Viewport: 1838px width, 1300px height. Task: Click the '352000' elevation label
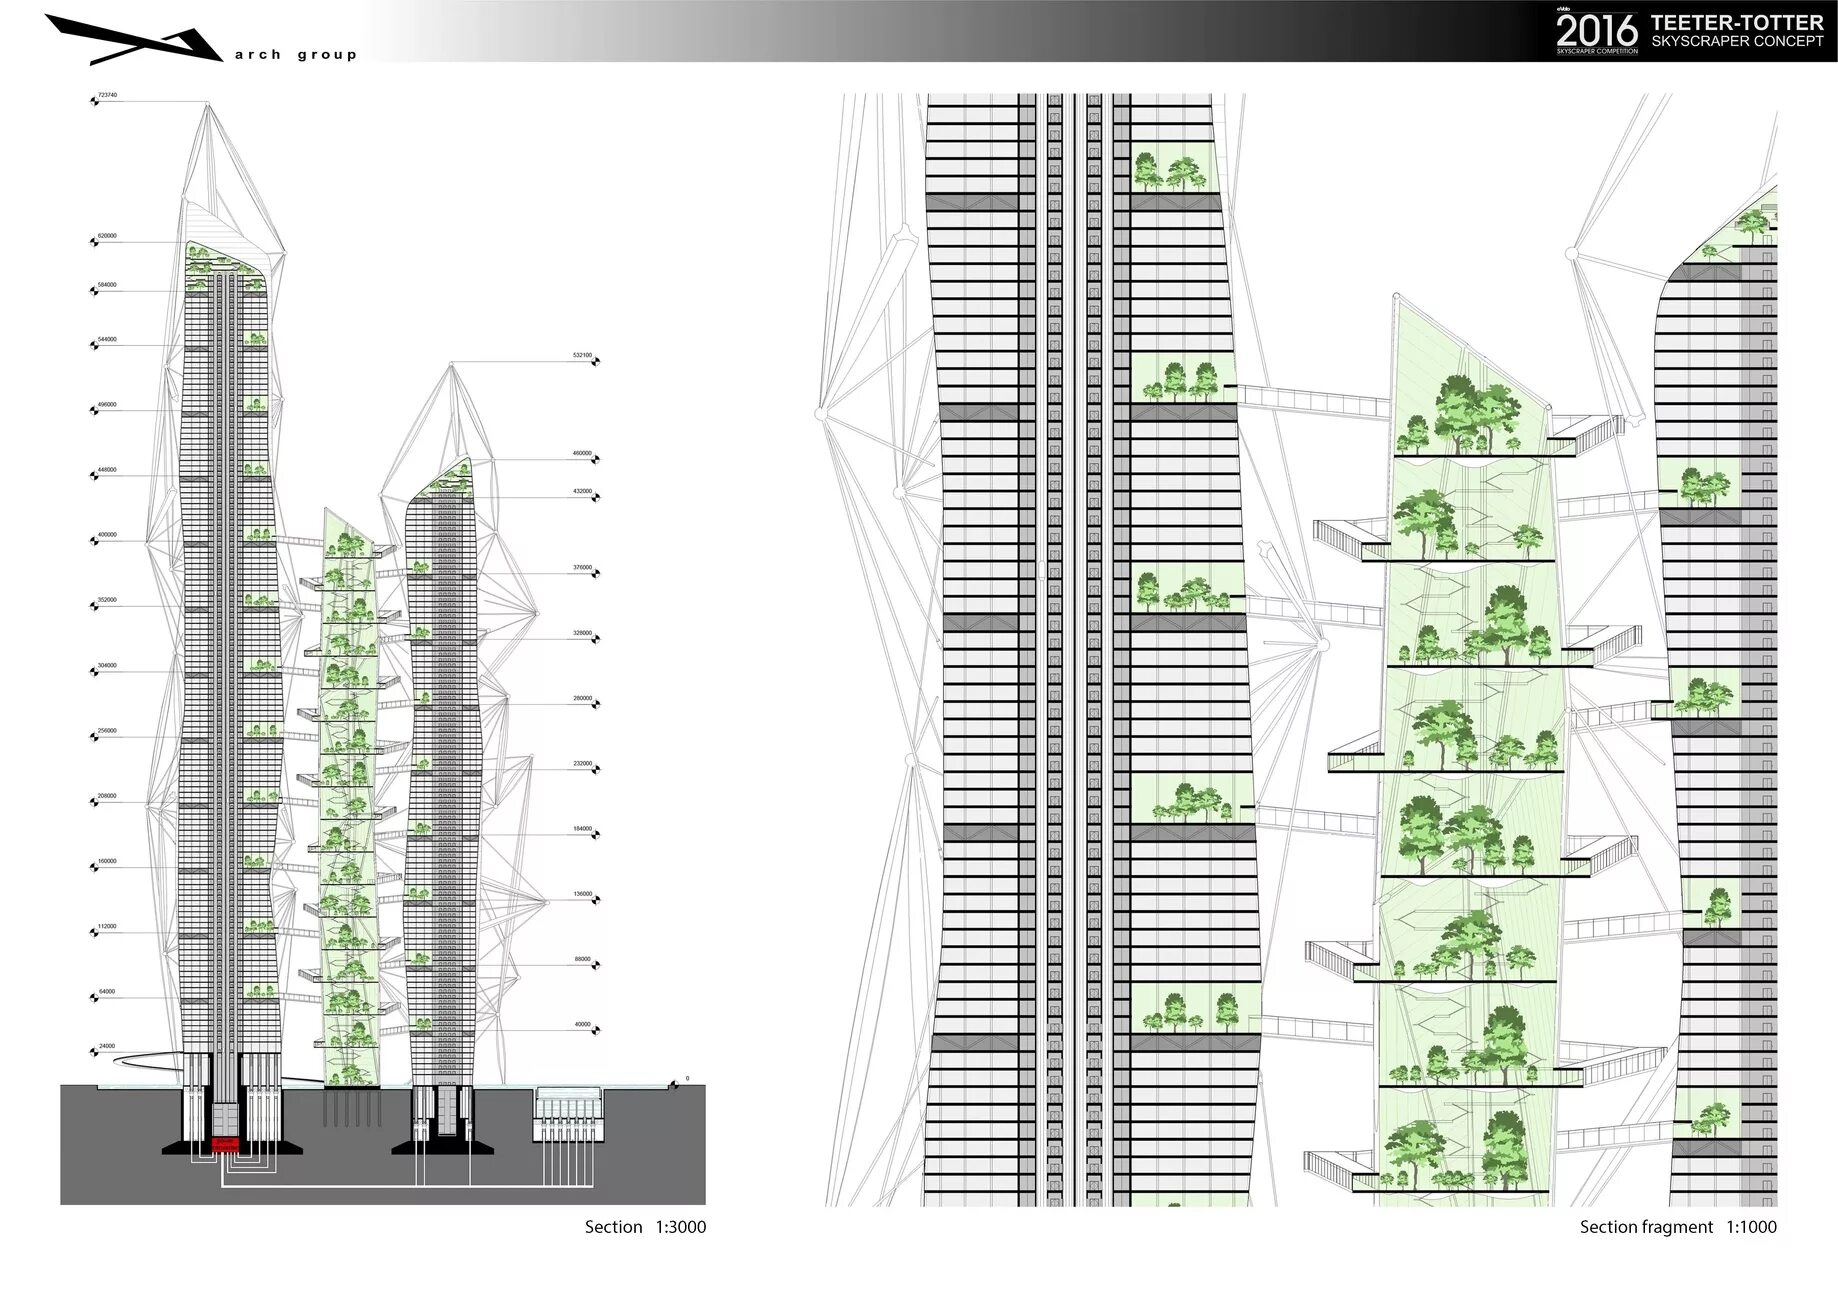[107, 600]
